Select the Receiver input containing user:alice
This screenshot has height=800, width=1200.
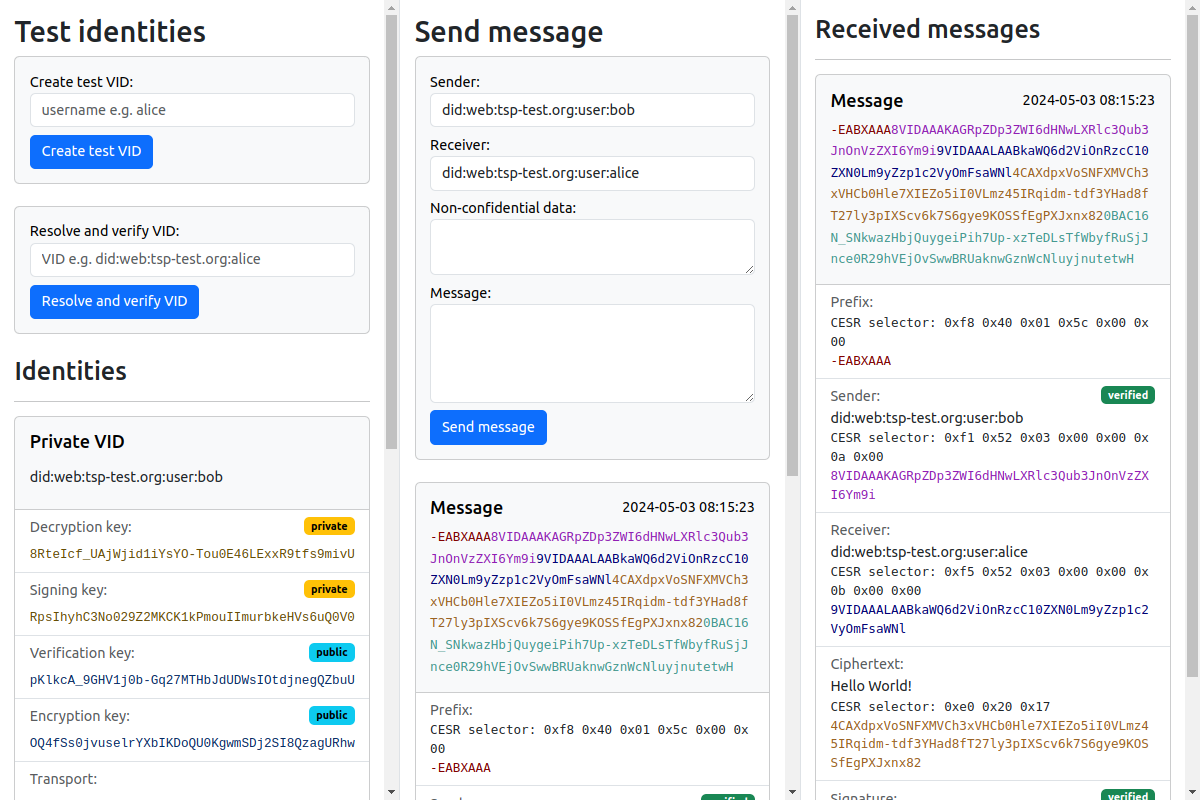pyautogui.click(x=592, y=172)
